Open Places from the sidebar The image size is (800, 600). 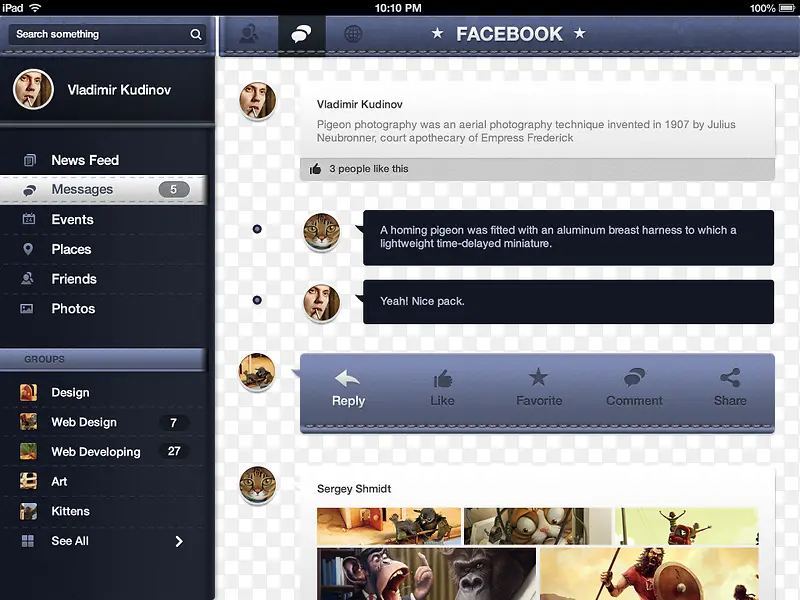coord(71,249)
